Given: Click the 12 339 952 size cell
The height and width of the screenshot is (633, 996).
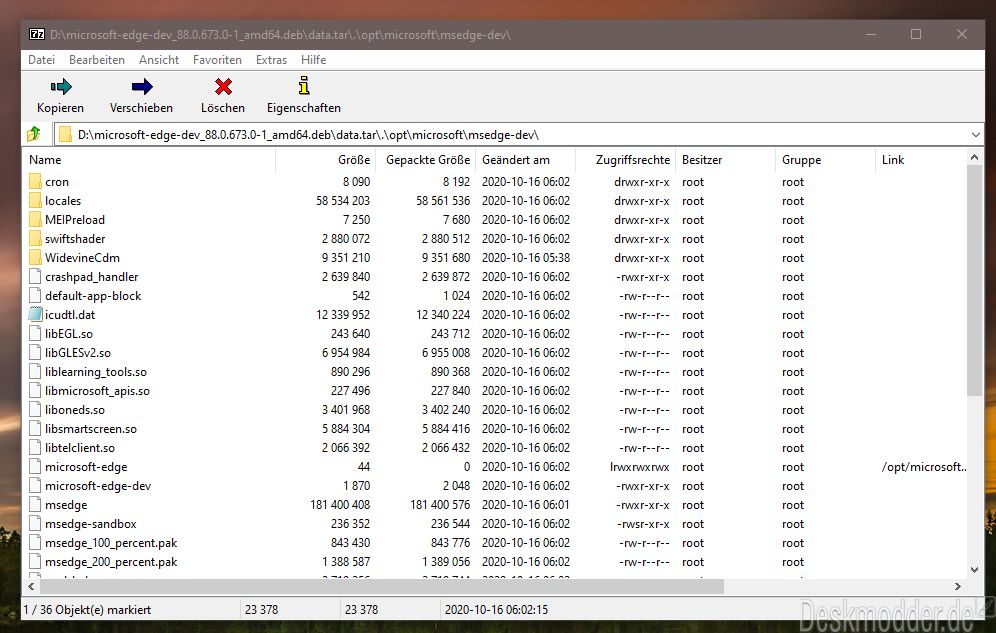Looking at the screenshot, I should pos(343,314).
